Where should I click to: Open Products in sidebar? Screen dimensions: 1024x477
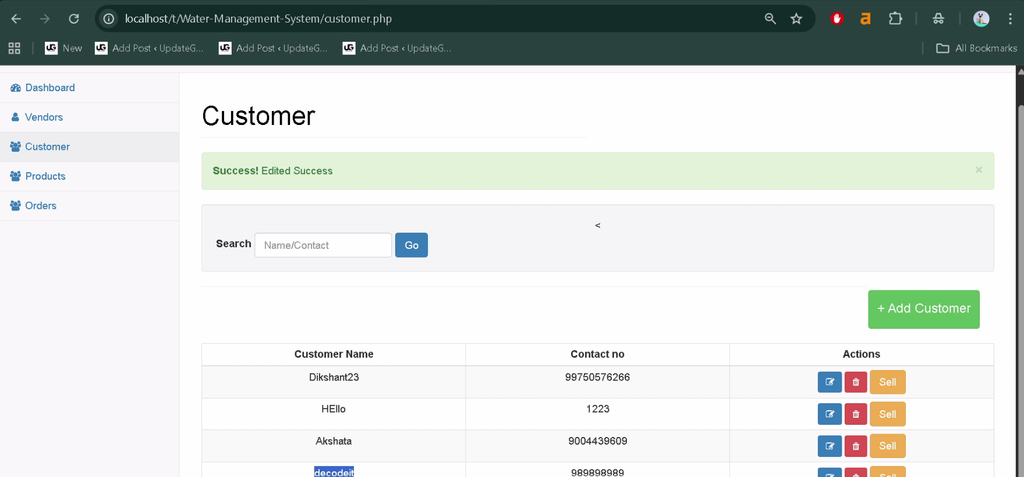pos(89,176)
